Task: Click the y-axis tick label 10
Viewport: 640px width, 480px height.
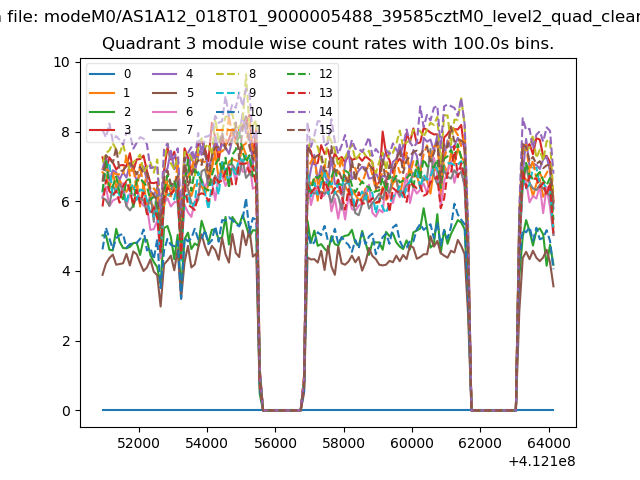Action: pos(61,62)
